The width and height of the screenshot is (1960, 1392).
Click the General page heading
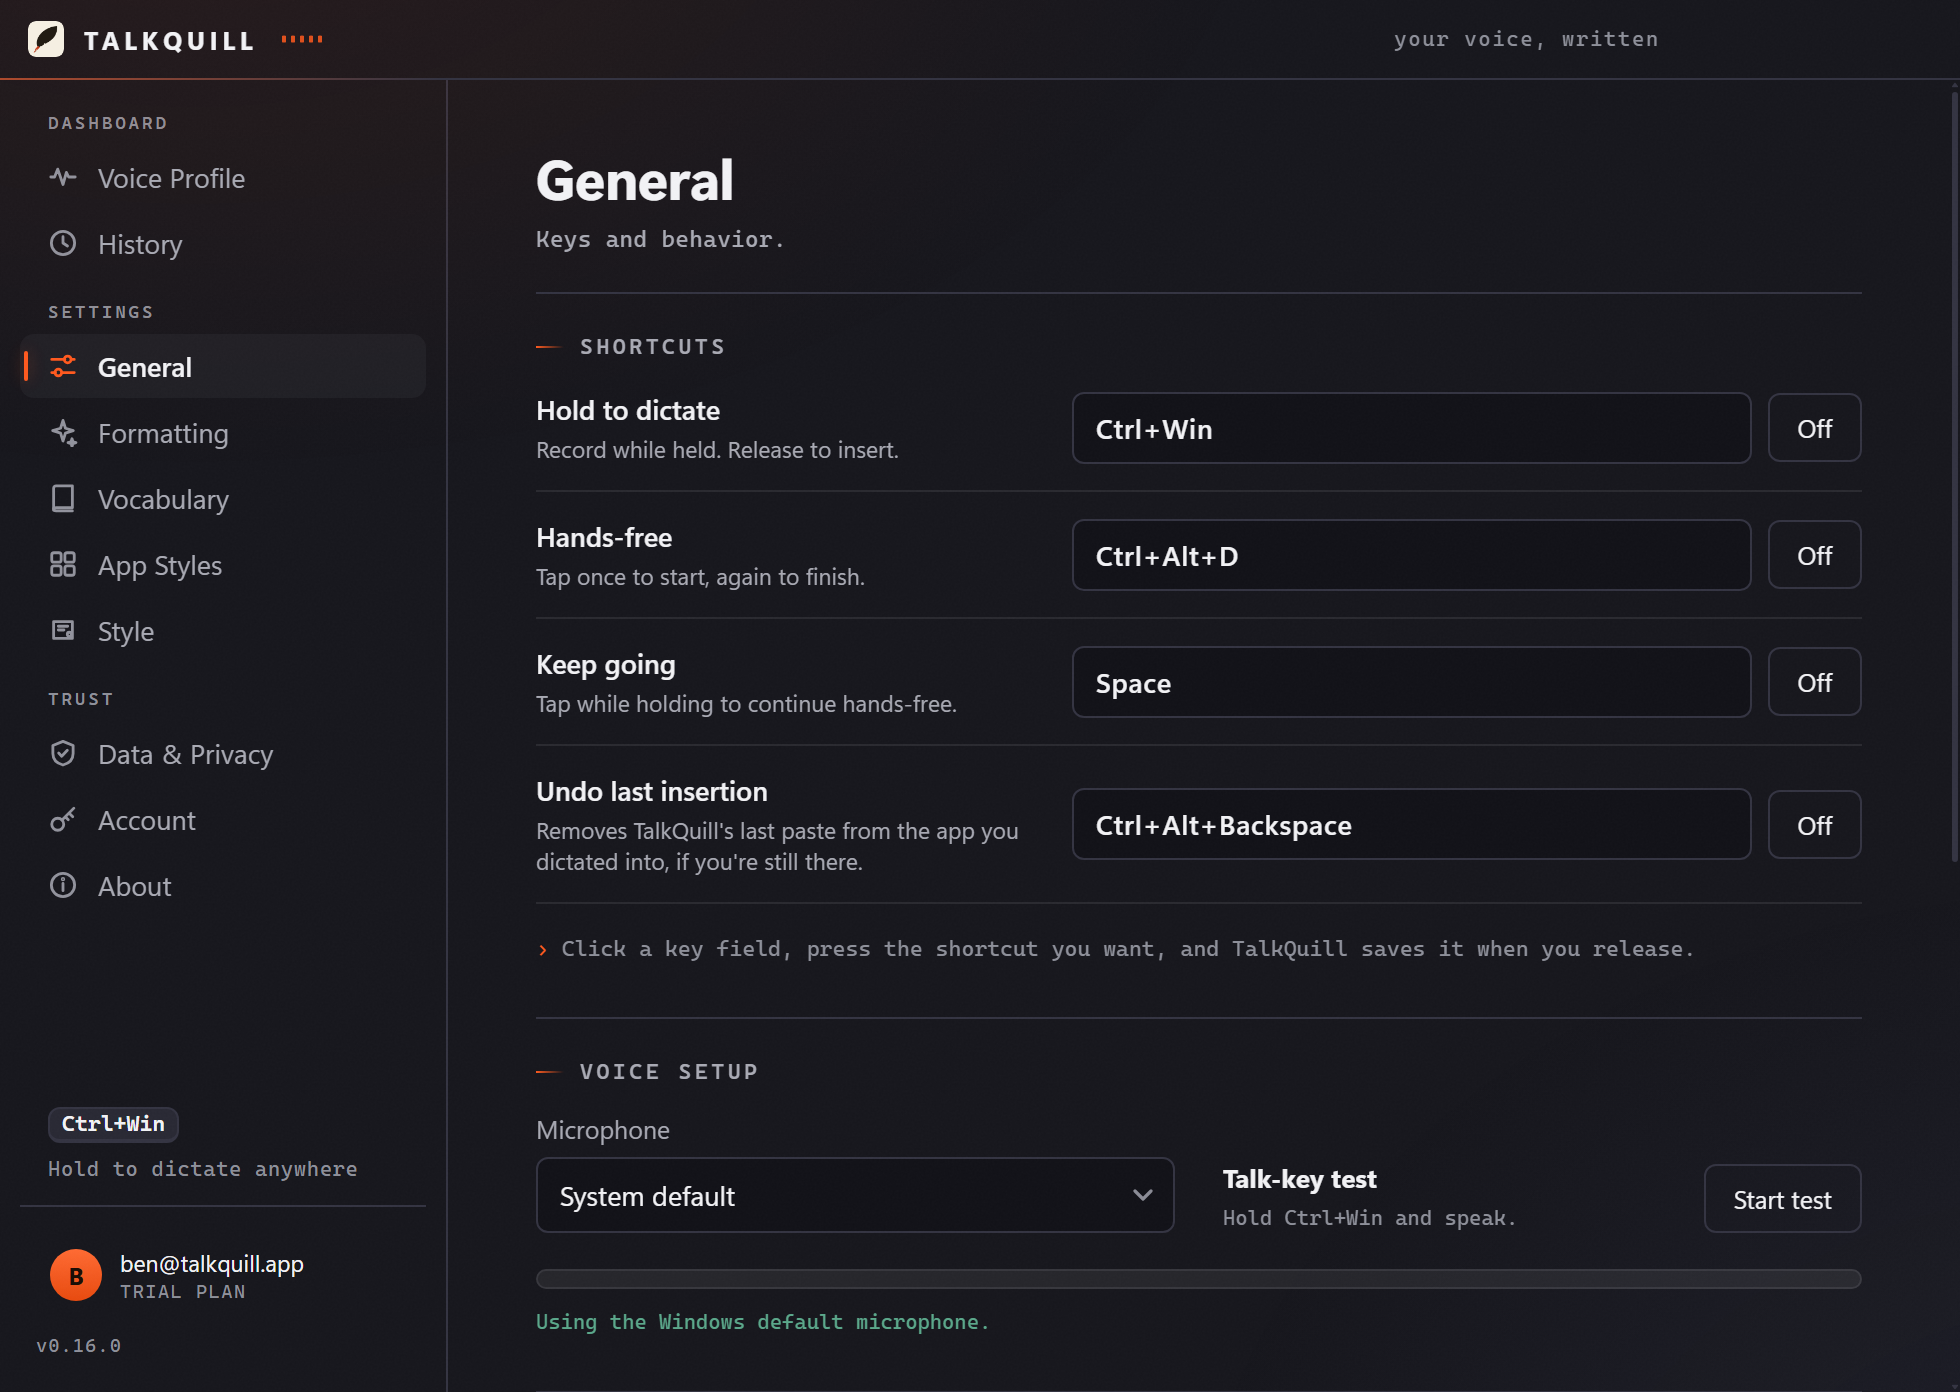tap(635, 181)
